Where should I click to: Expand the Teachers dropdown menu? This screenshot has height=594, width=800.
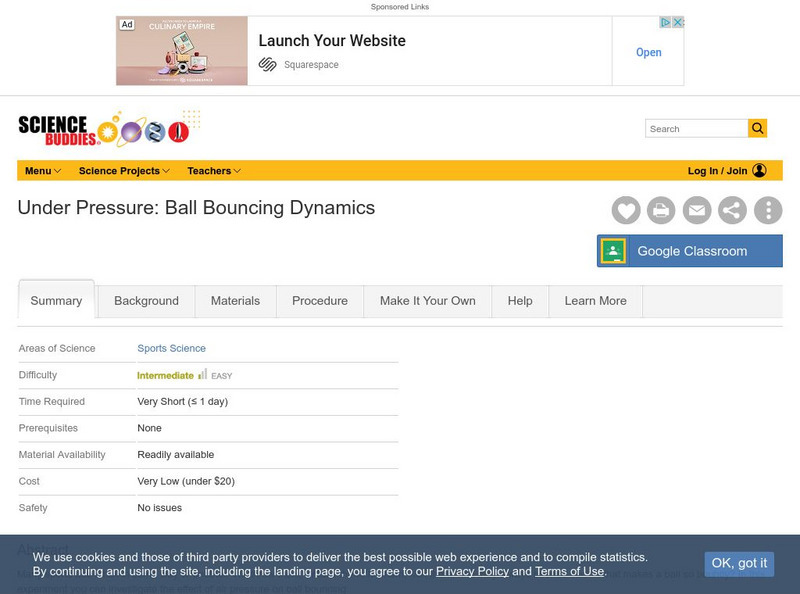[215, 171]
